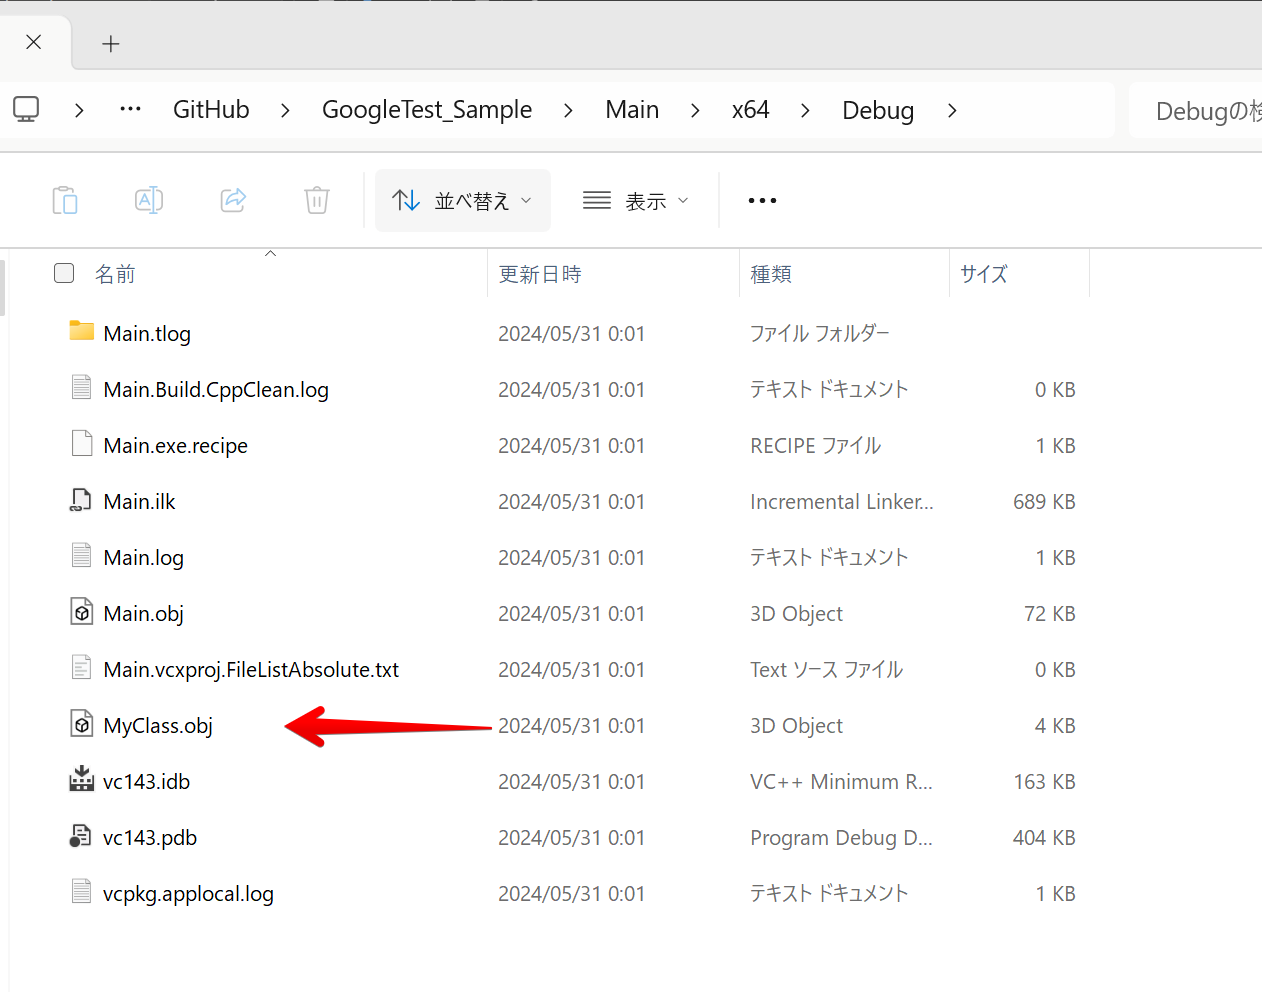Open the three-dot more options toolbar menu

click(762, 201)
